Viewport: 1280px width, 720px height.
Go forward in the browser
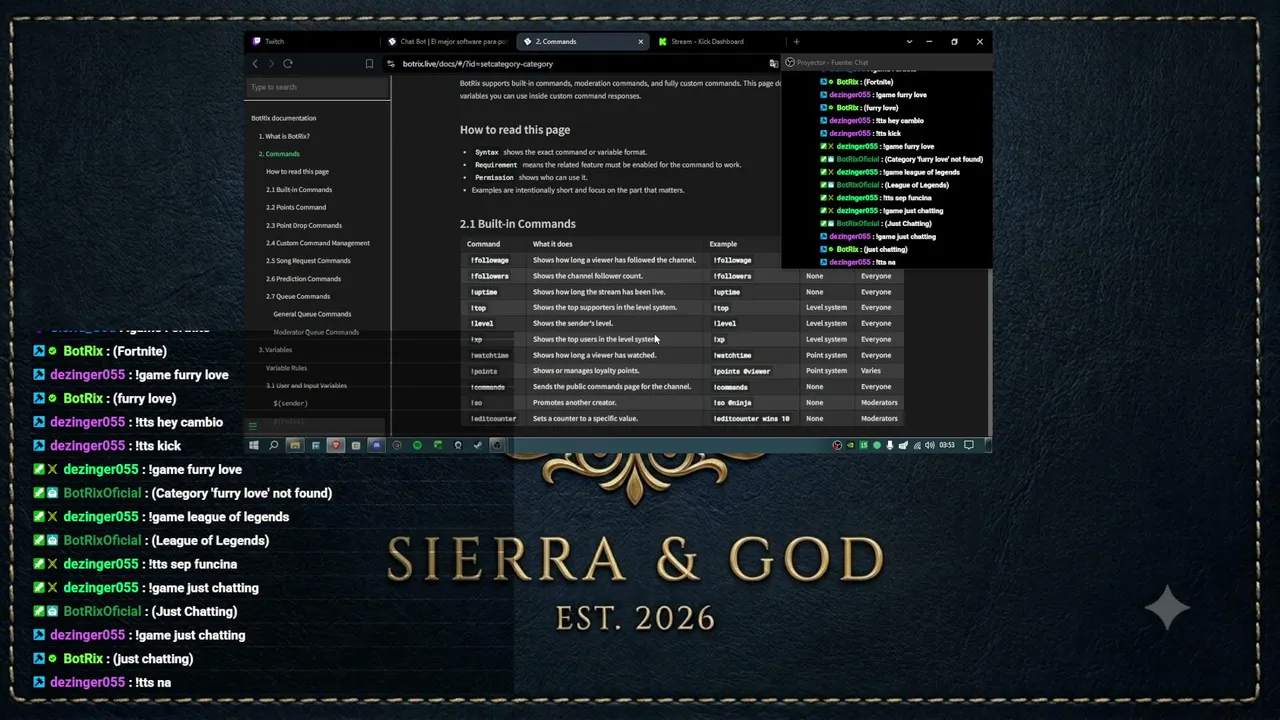[271, 64]
